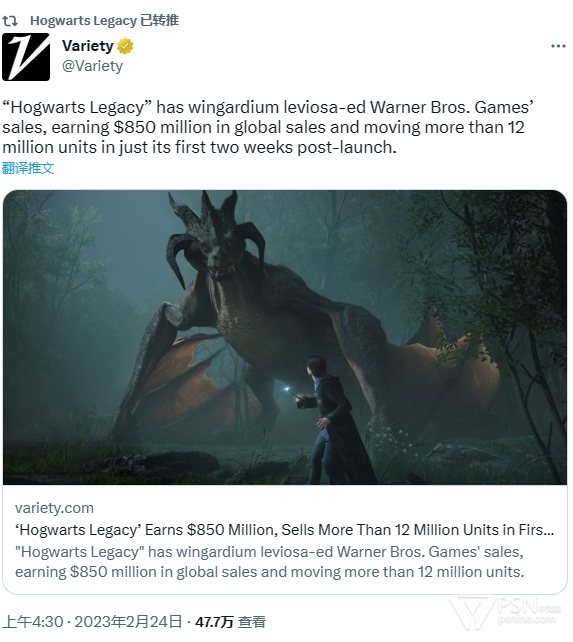
Task: Open the @Variety handle
Action: tap(92, 66)
